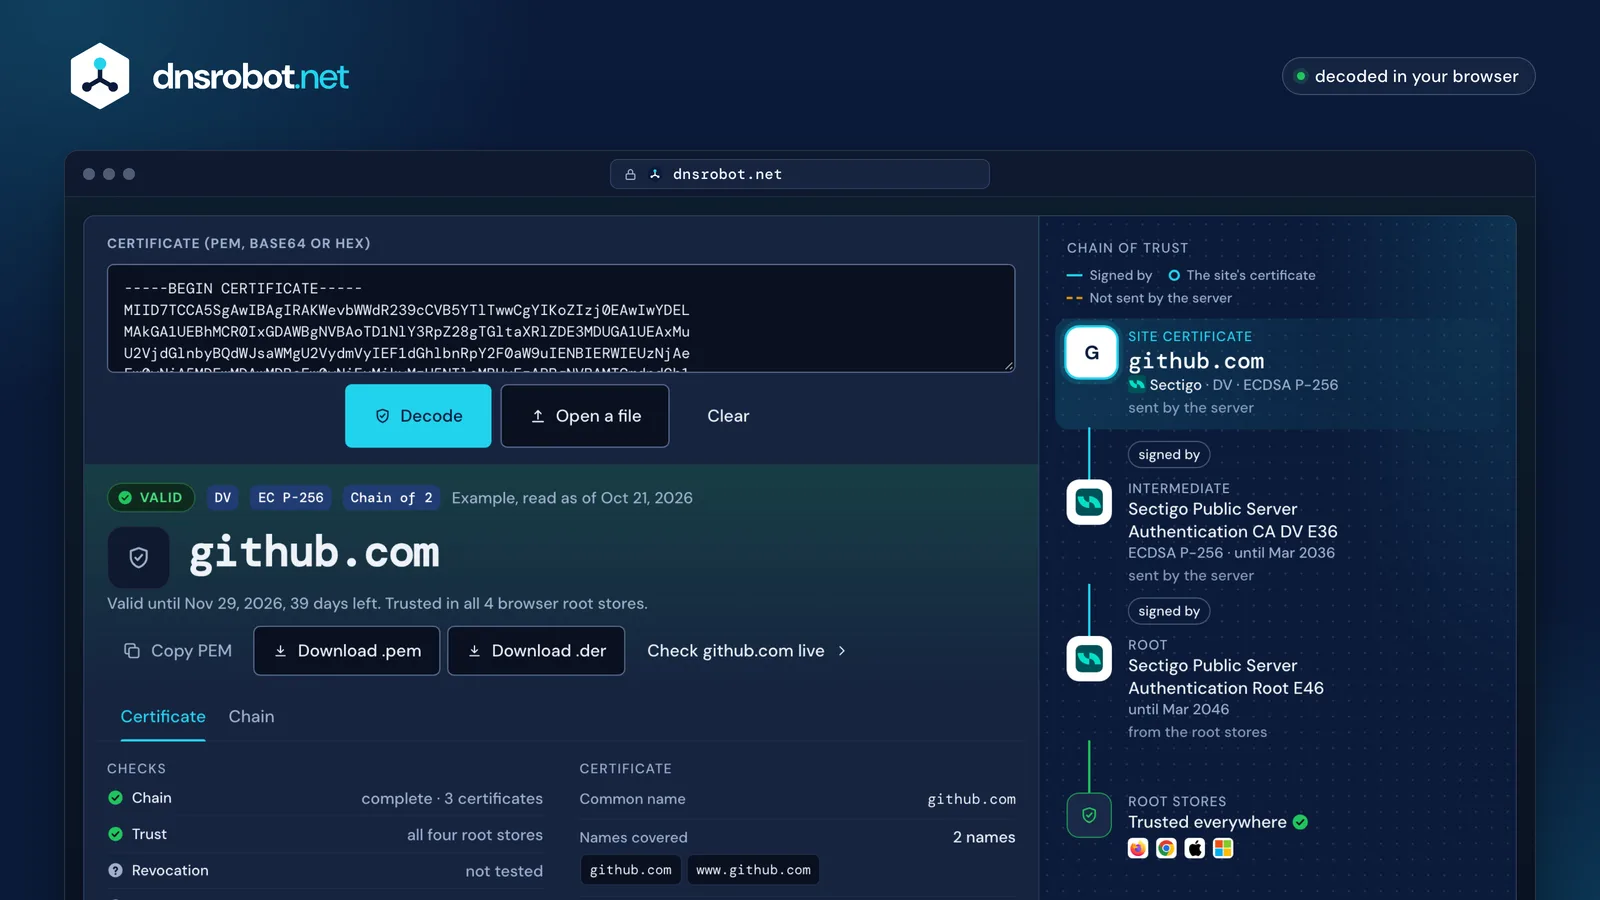Click the signed by label above Root
The height and width of the screenshot is (900, 1600).
coord(1169,611)
